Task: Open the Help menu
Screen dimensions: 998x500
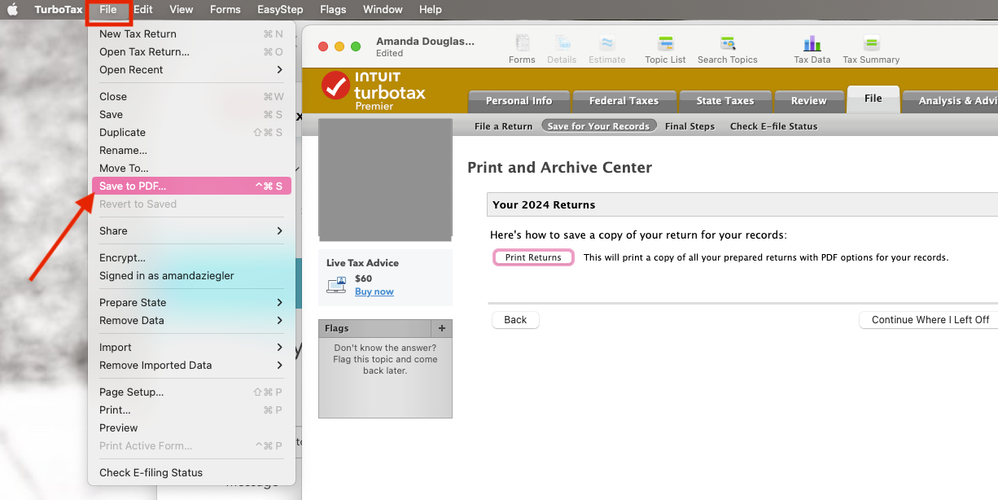Action: click(430, 10)
